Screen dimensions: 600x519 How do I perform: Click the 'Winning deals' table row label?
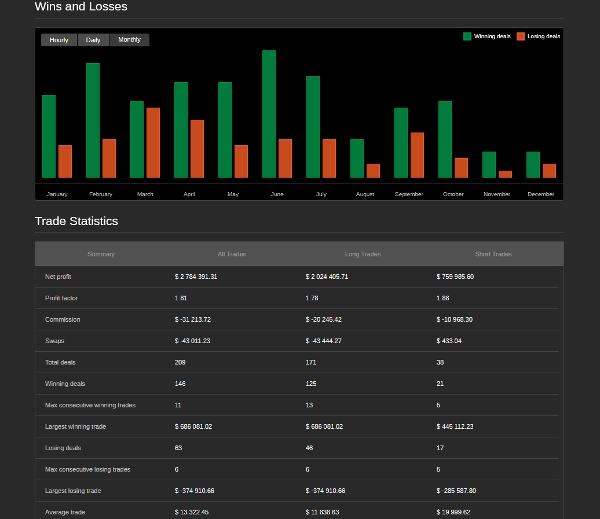coord(65,384)
